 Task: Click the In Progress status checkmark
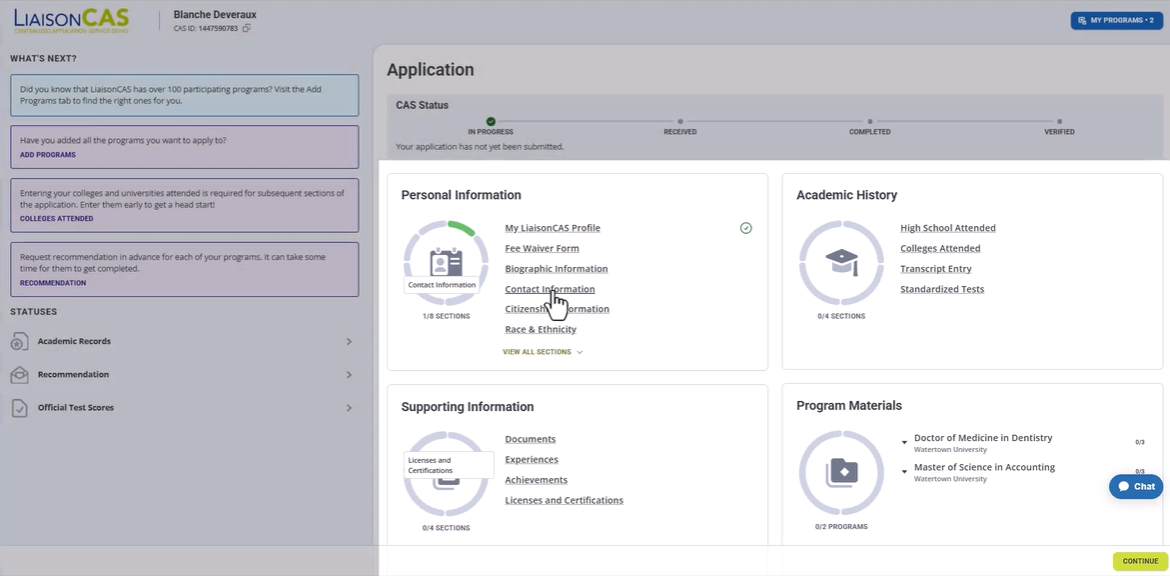coord(490,121)
